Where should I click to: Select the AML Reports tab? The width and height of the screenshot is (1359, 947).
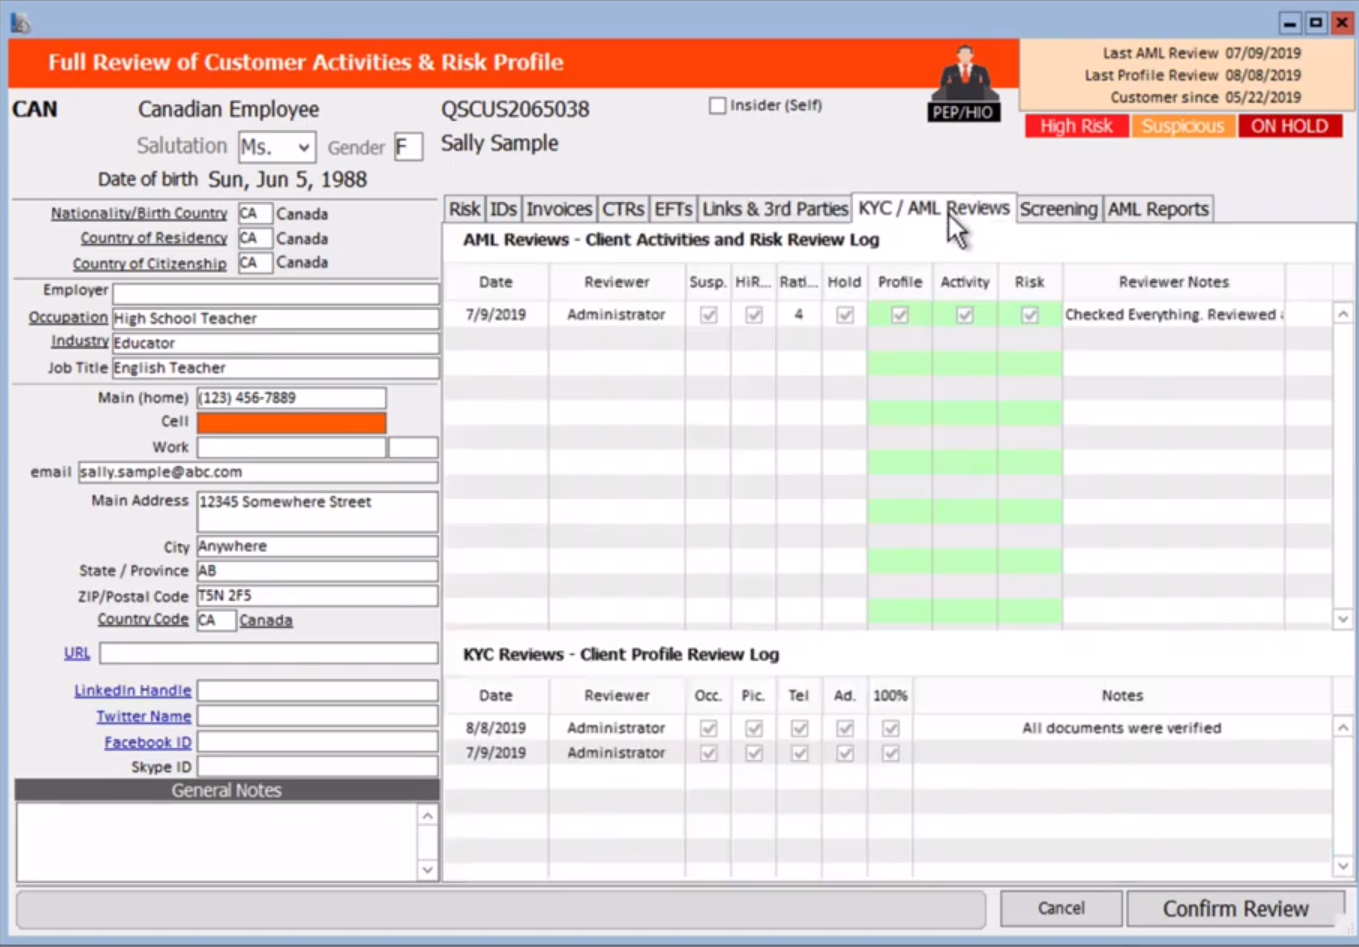click(1157, 209)
